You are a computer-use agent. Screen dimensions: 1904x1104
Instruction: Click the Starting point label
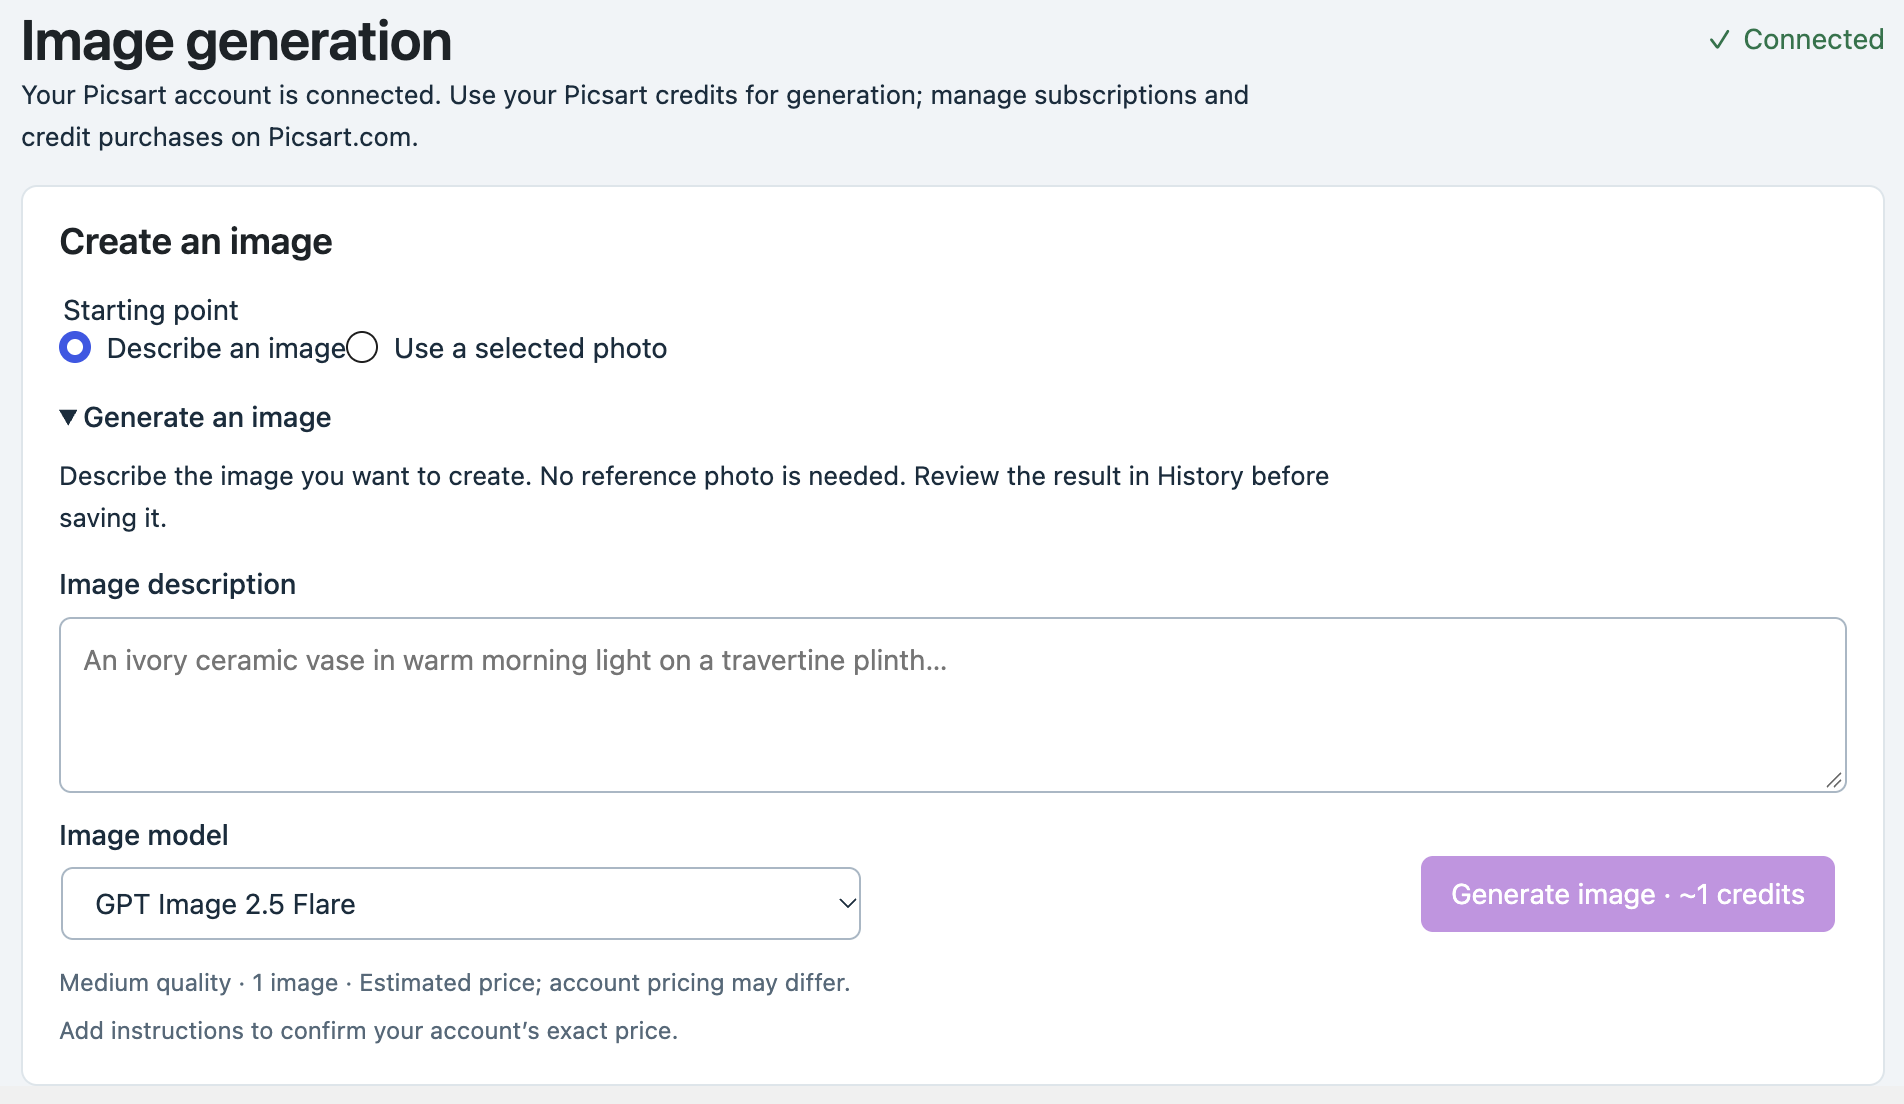(151, 310)
